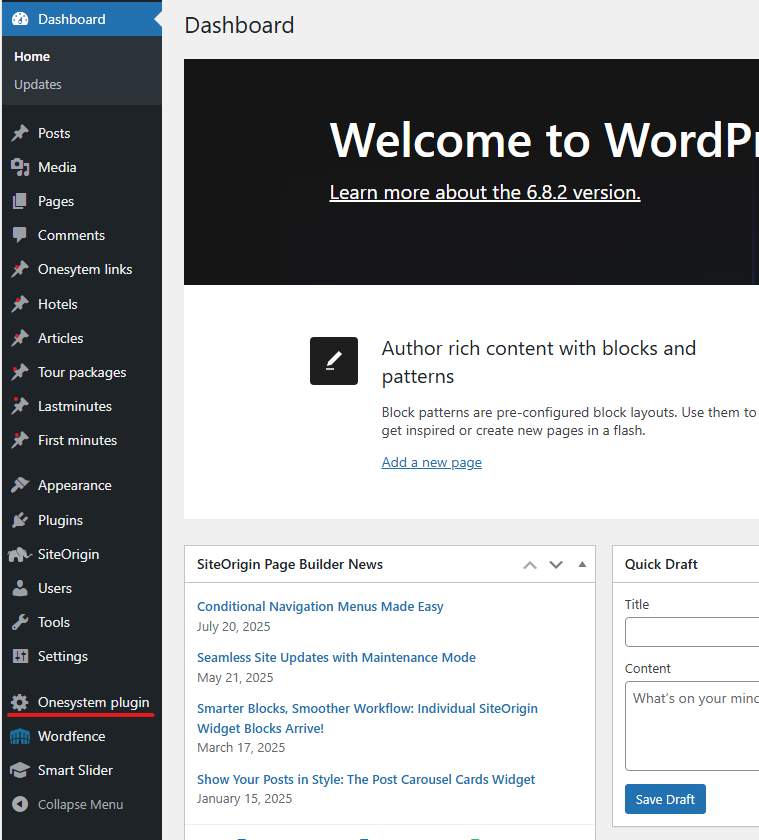Open First minutes menu

[82, 440]
